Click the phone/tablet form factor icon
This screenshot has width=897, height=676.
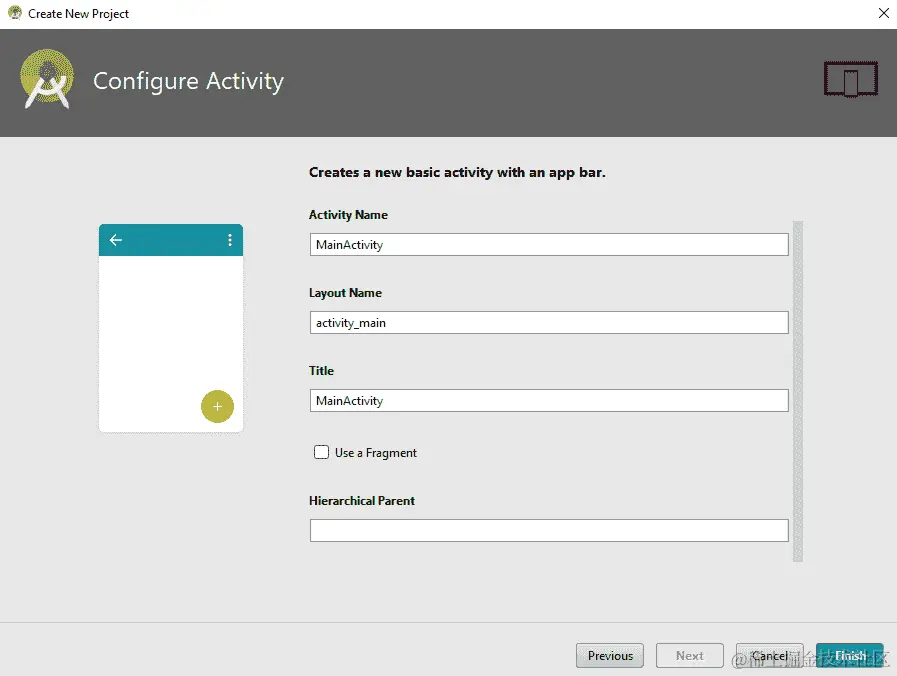click(x=851, y=79)
